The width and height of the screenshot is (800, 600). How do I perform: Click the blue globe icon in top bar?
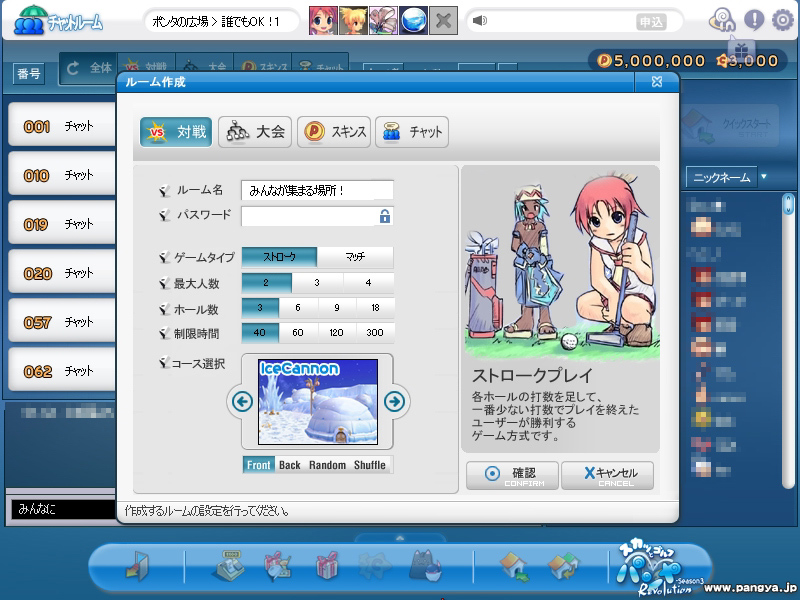(413, 20)
